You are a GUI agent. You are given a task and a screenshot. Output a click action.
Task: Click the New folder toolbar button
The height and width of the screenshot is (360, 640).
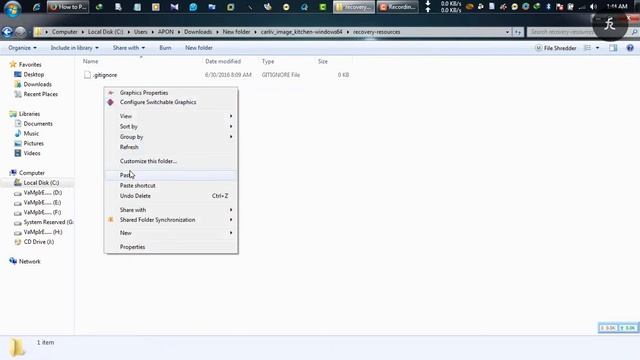click(x=199, y=48)
